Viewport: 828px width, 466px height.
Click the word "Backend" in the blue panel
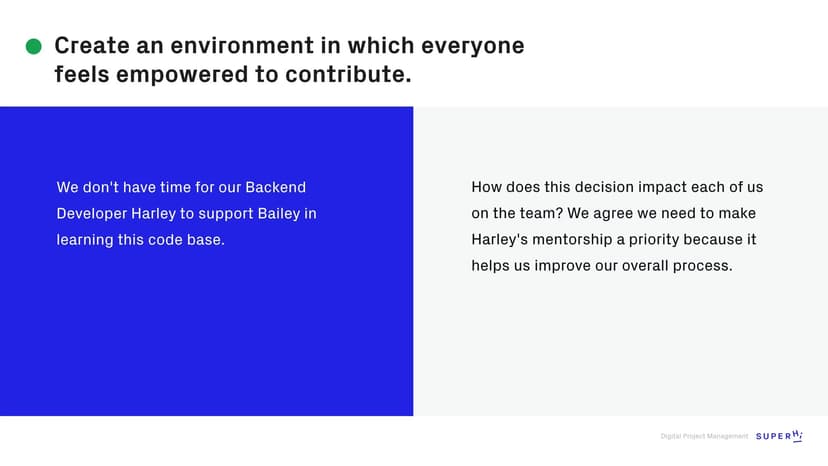275,187
